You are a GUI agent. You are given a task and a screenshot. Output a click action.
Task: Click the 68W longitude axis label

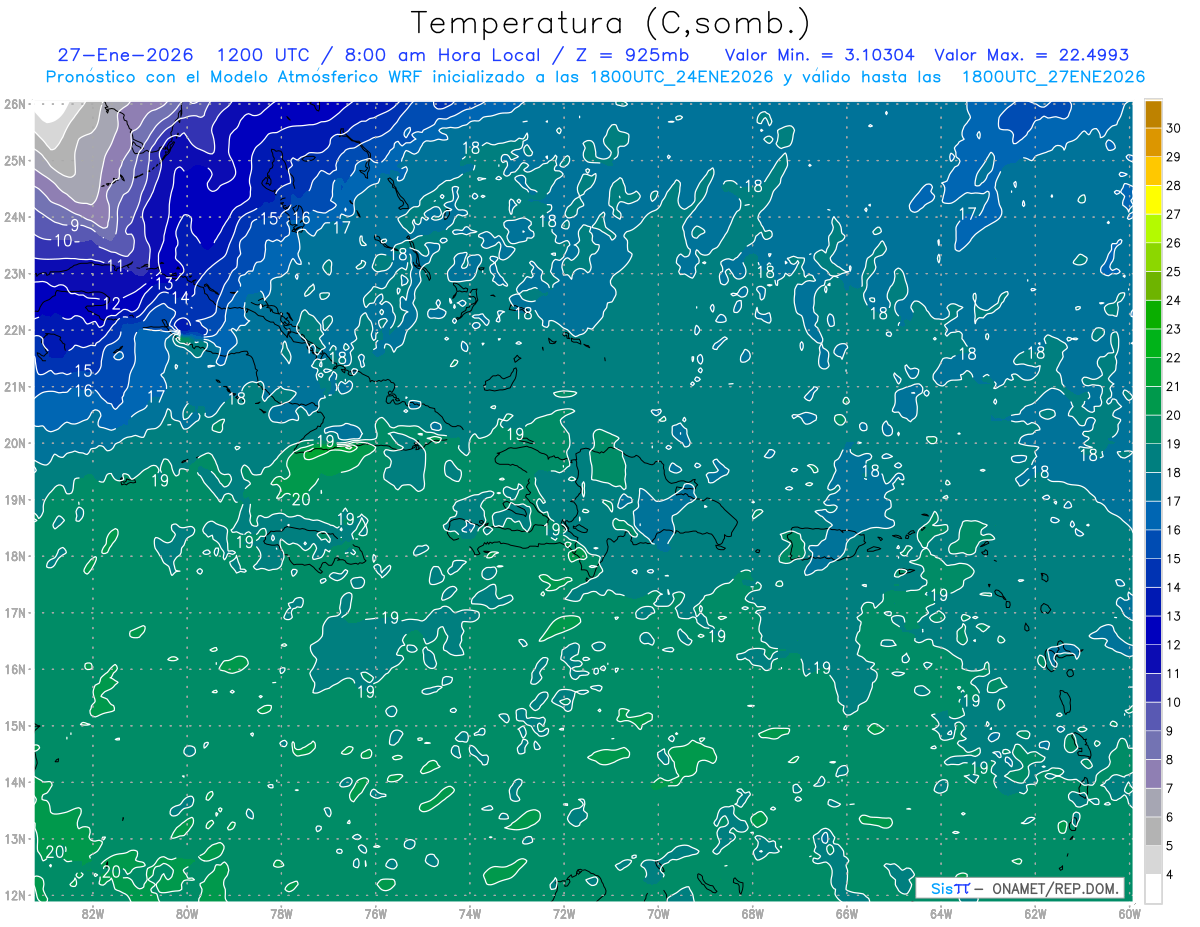click(752, 913)
